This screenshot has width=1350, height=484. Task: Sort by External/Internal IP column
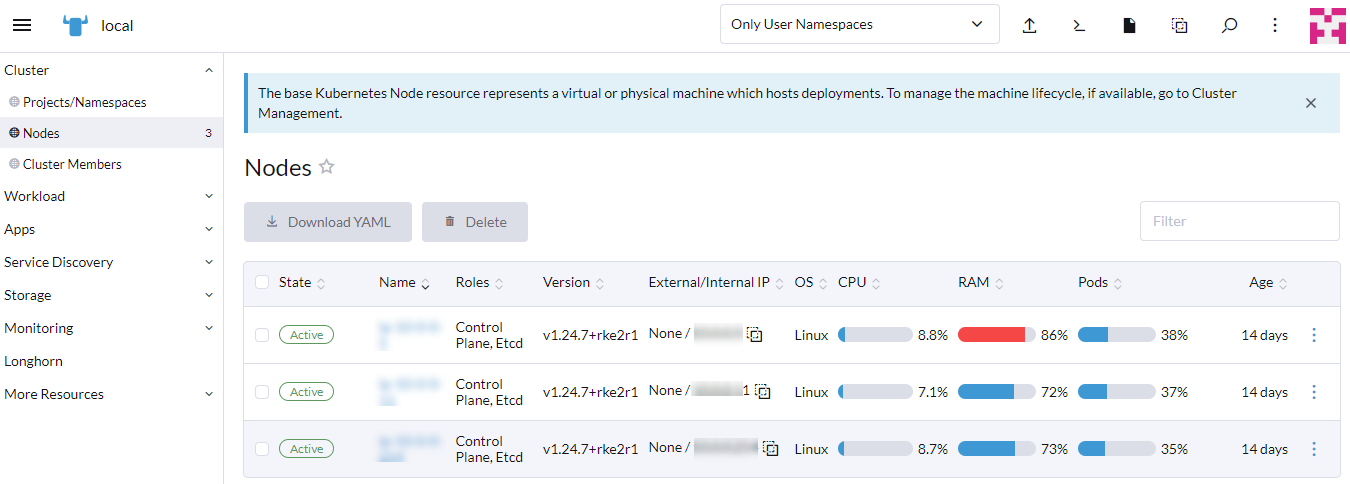pos(716,283)
